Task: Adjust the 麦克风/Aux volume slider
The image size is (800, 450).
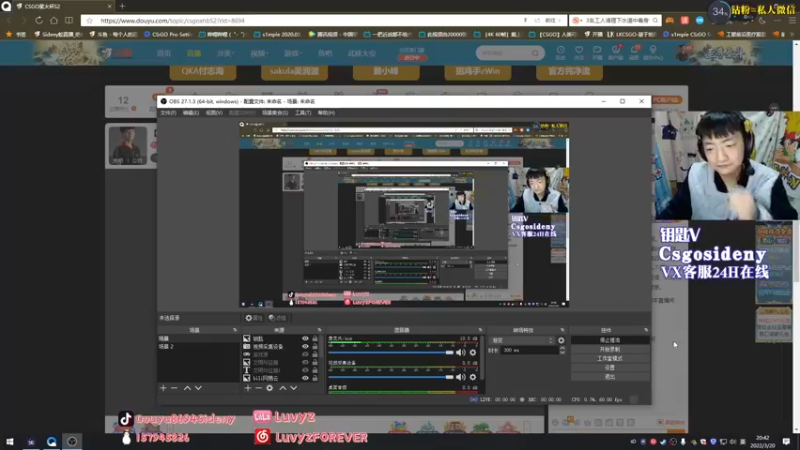Action: click(391, 353)
